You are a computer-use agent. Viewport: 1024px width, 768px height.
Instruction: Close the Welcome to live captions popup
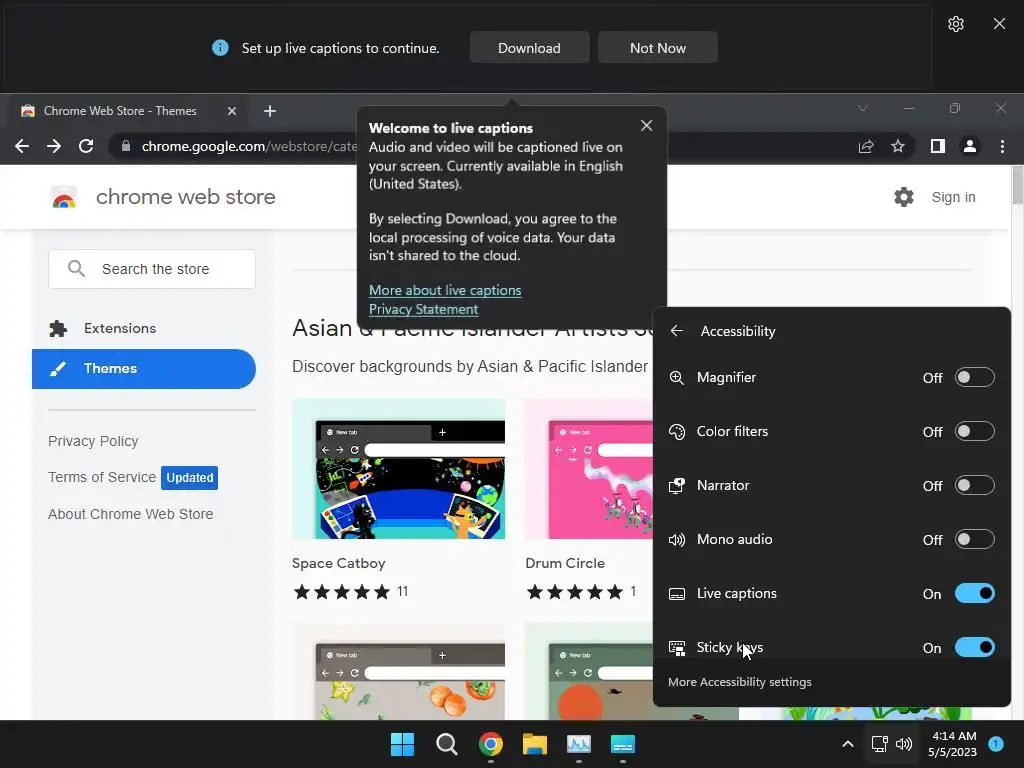tap(646, 125)
